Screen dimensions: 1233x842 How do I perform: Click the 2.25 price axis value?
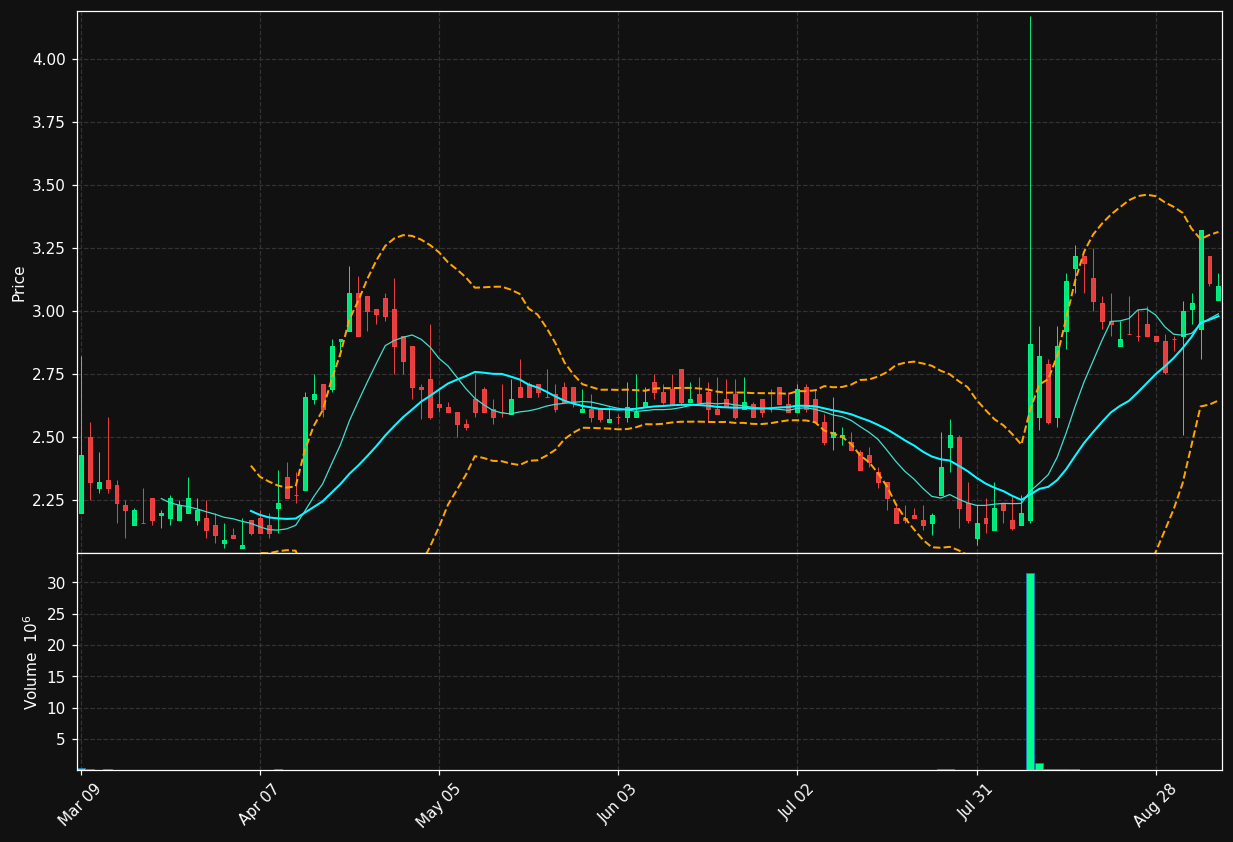(x=49, y=501)
